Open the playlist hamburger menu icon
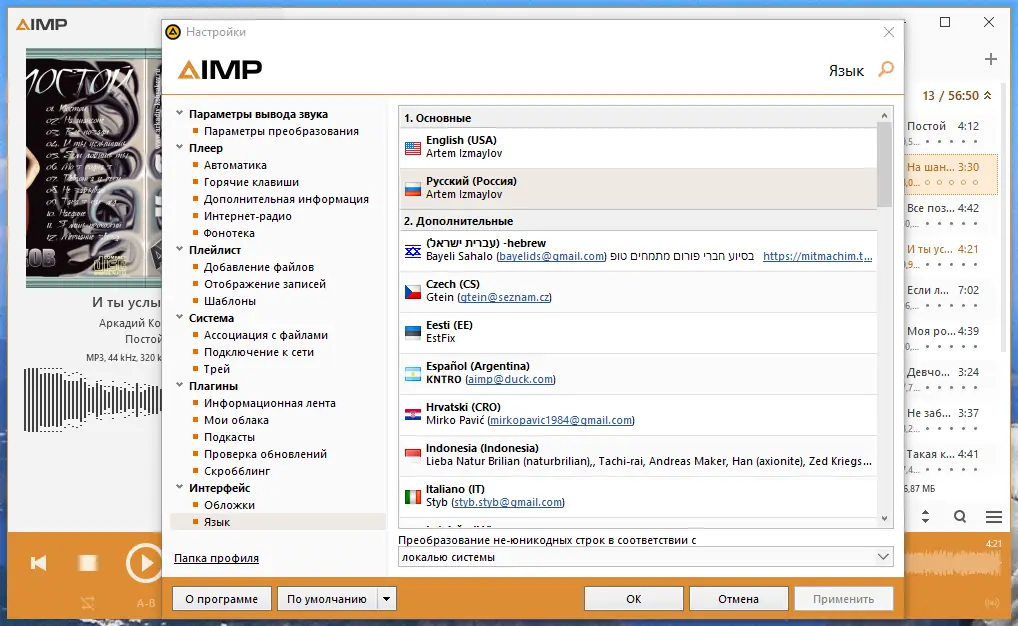Viewport: 1018px width, 626px height. coord(993,517)
